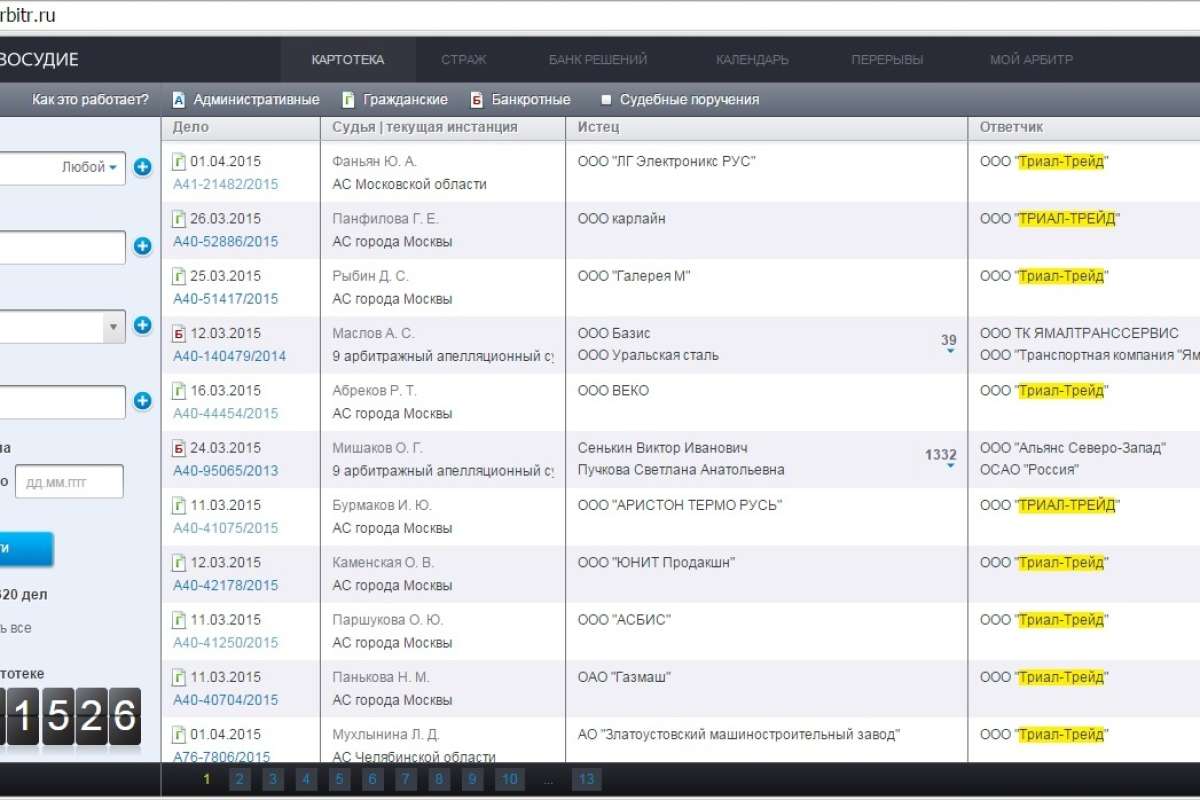Expand the third filter combo box arrow
Viewport: 1200px width, 800px height.
[x=114, y=326]
